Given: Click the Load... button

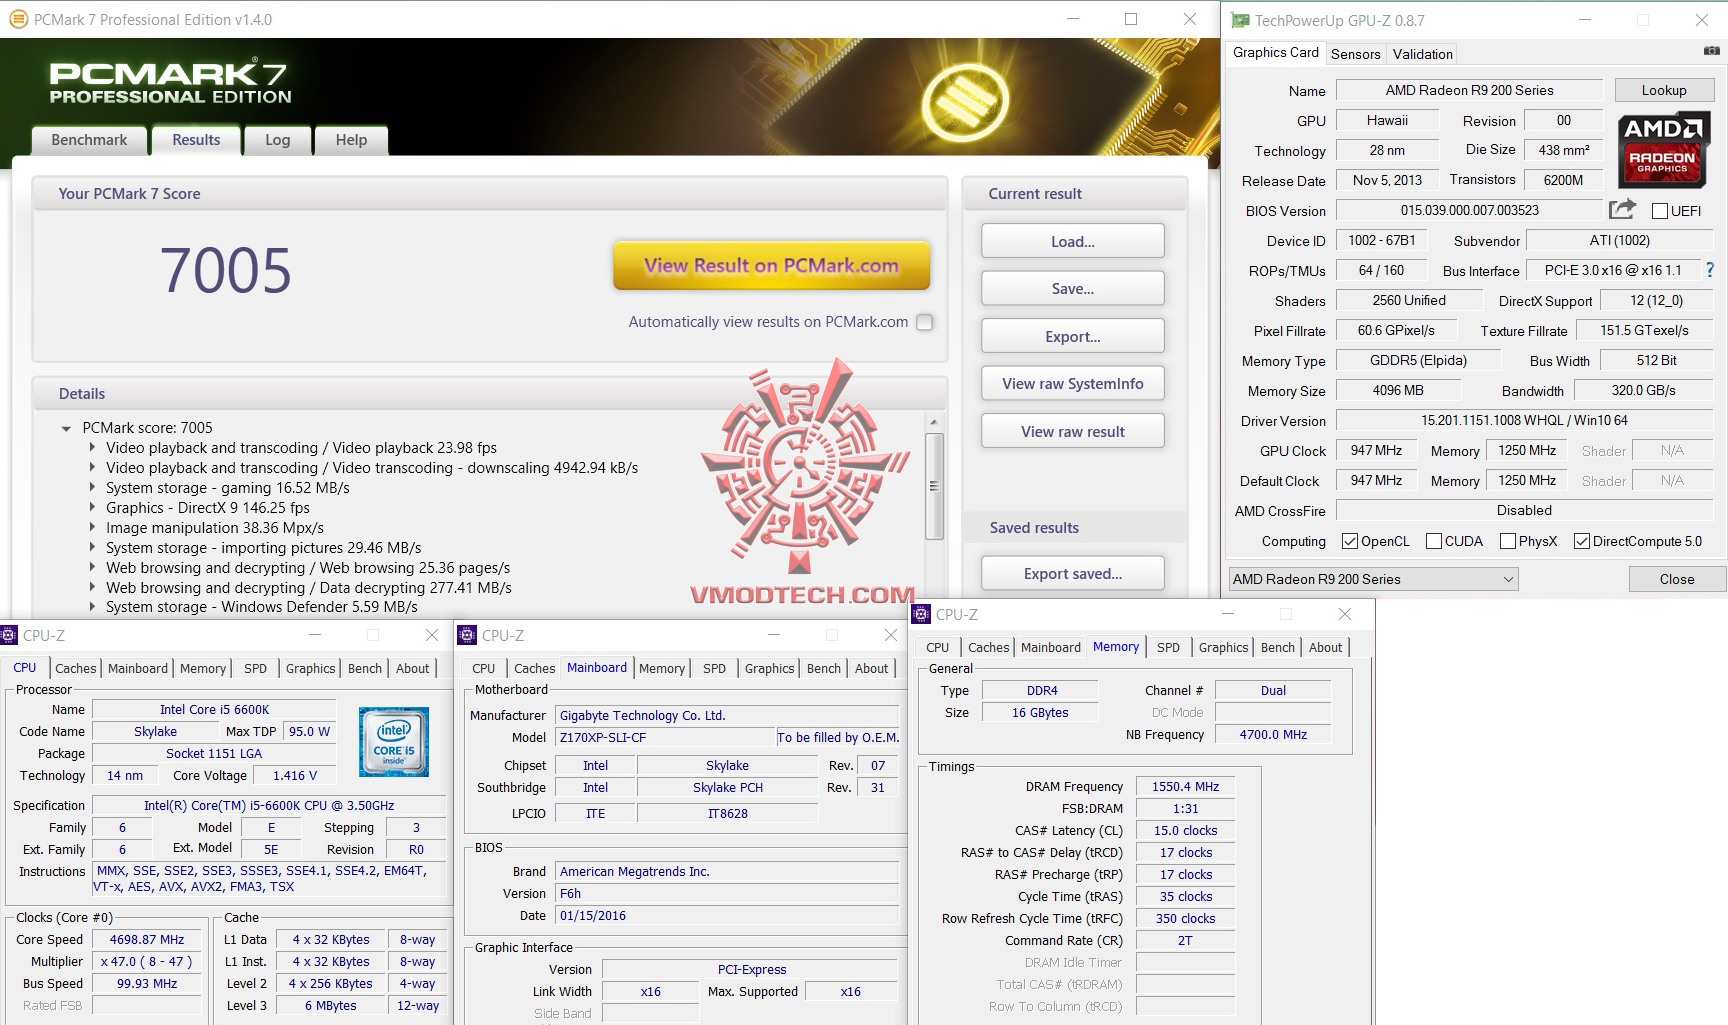Looking at the screenshot, I should pos(1073,241).
